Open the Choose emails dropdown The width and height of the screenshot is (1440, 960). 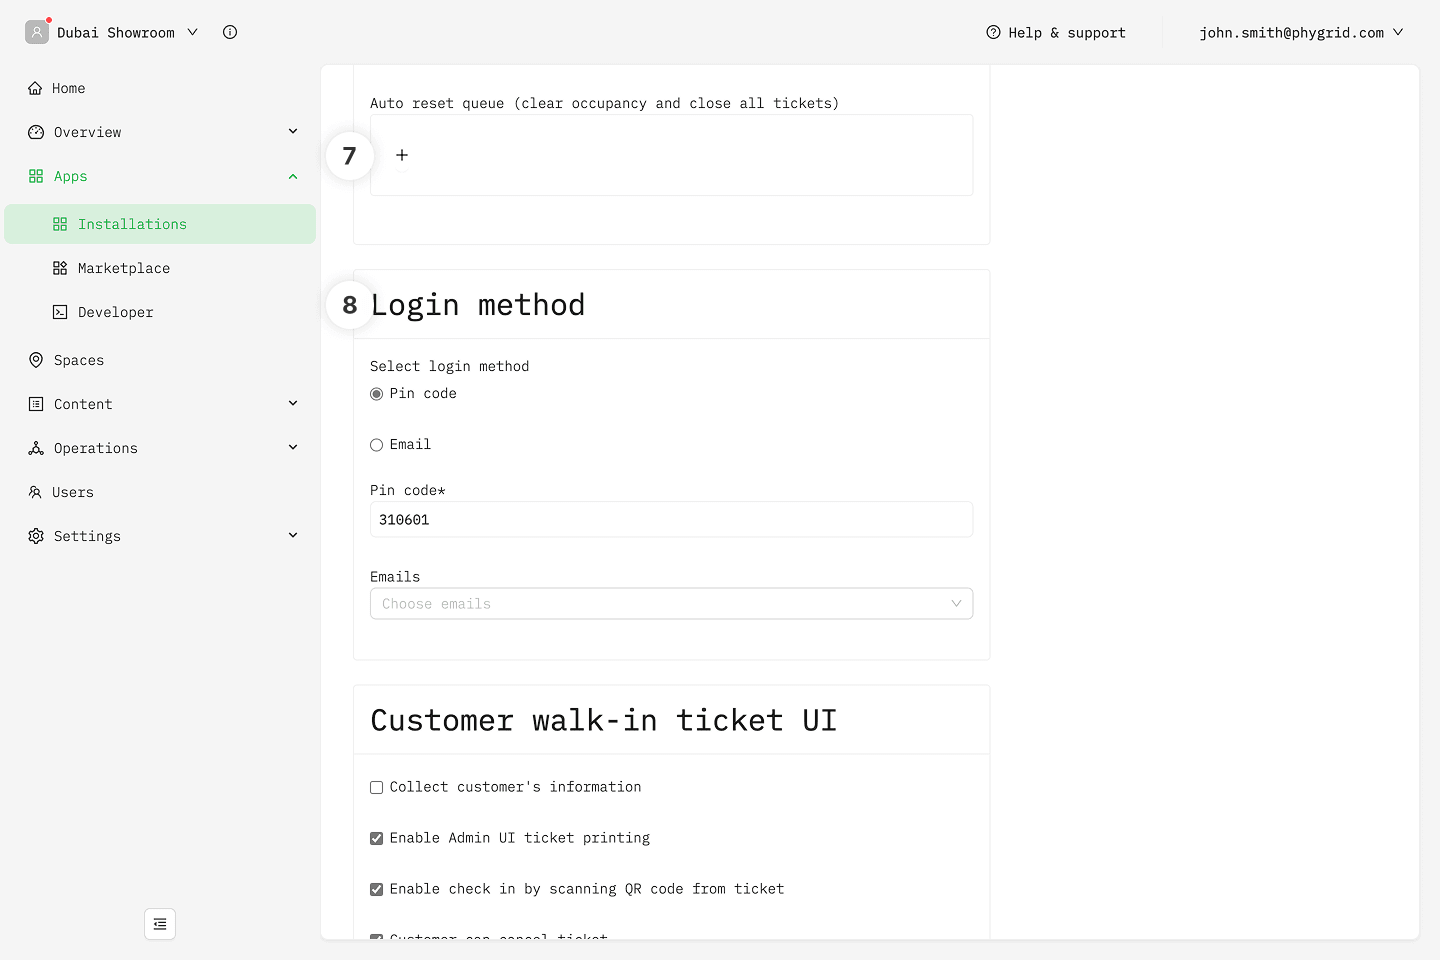[671, 604]
